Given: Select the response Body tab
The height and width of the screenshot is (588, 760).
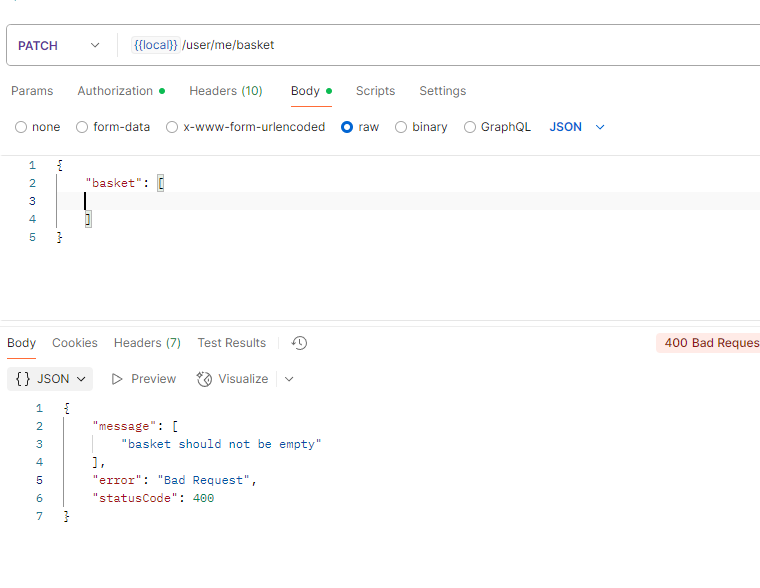Looking at the screenshot, I should click(x=21, y=343).
